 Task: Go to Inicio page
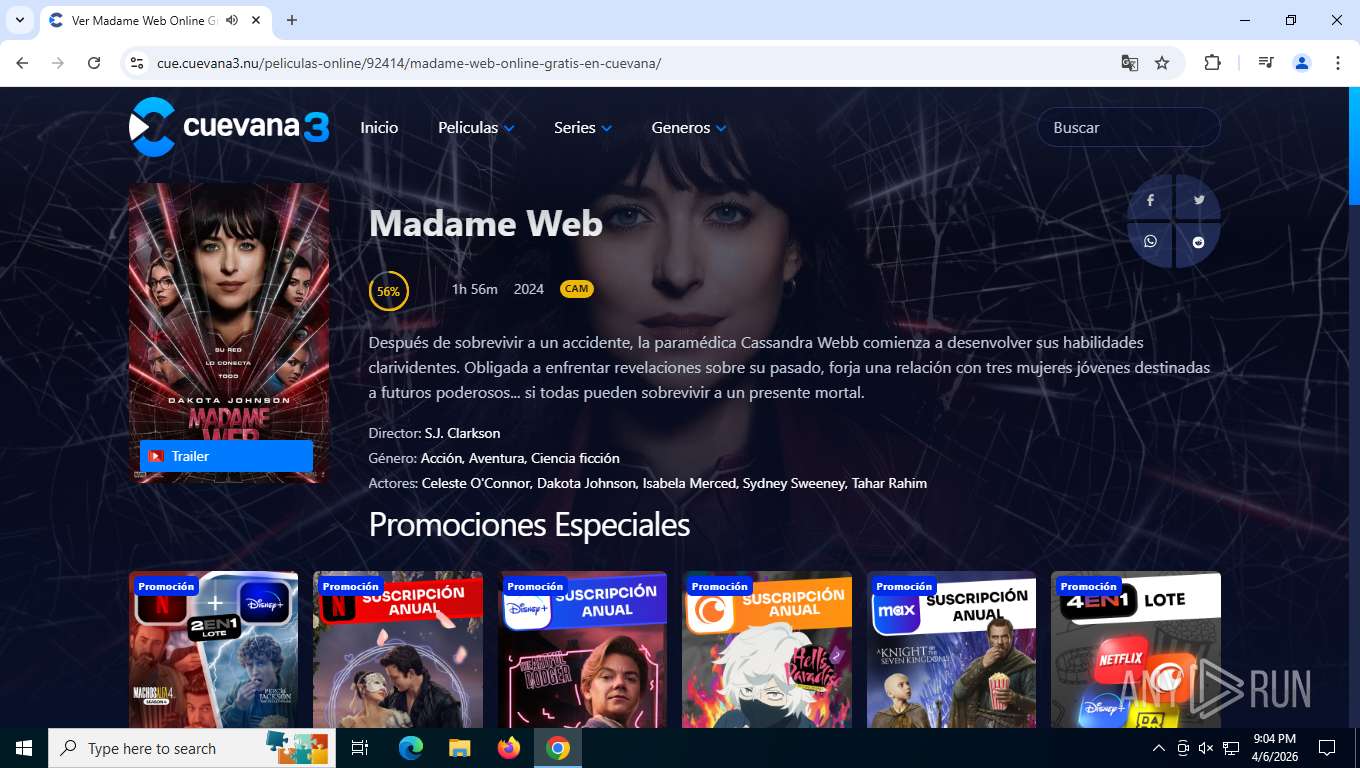click(x=379, y=128)
